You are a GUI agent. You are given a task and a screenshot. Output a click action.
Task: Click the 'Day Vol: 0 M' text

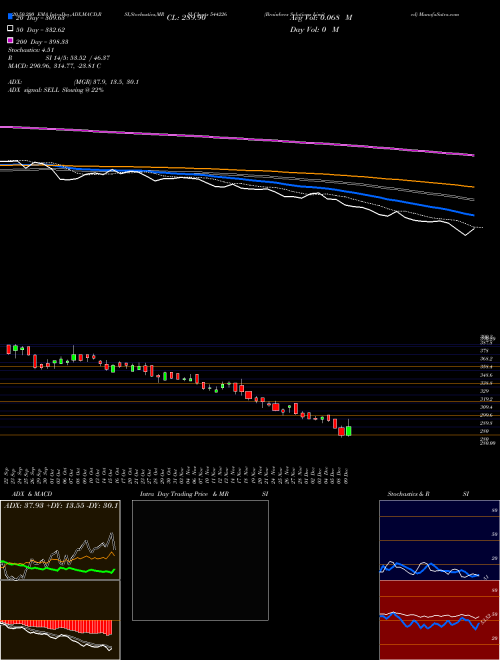pos(314,30)
